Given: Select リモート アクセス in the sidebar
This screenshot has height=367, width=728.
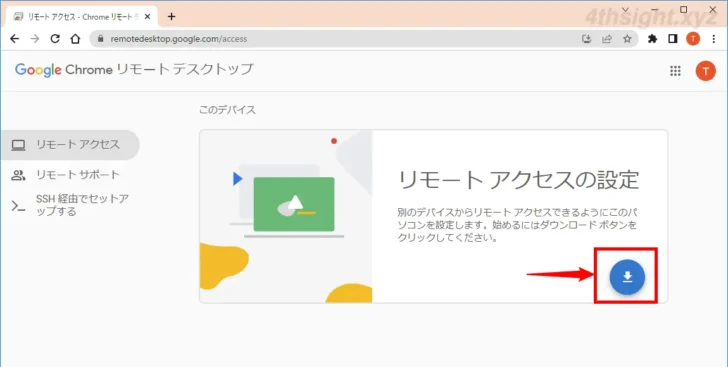Looking at the screenshot, I should point(70,145).
